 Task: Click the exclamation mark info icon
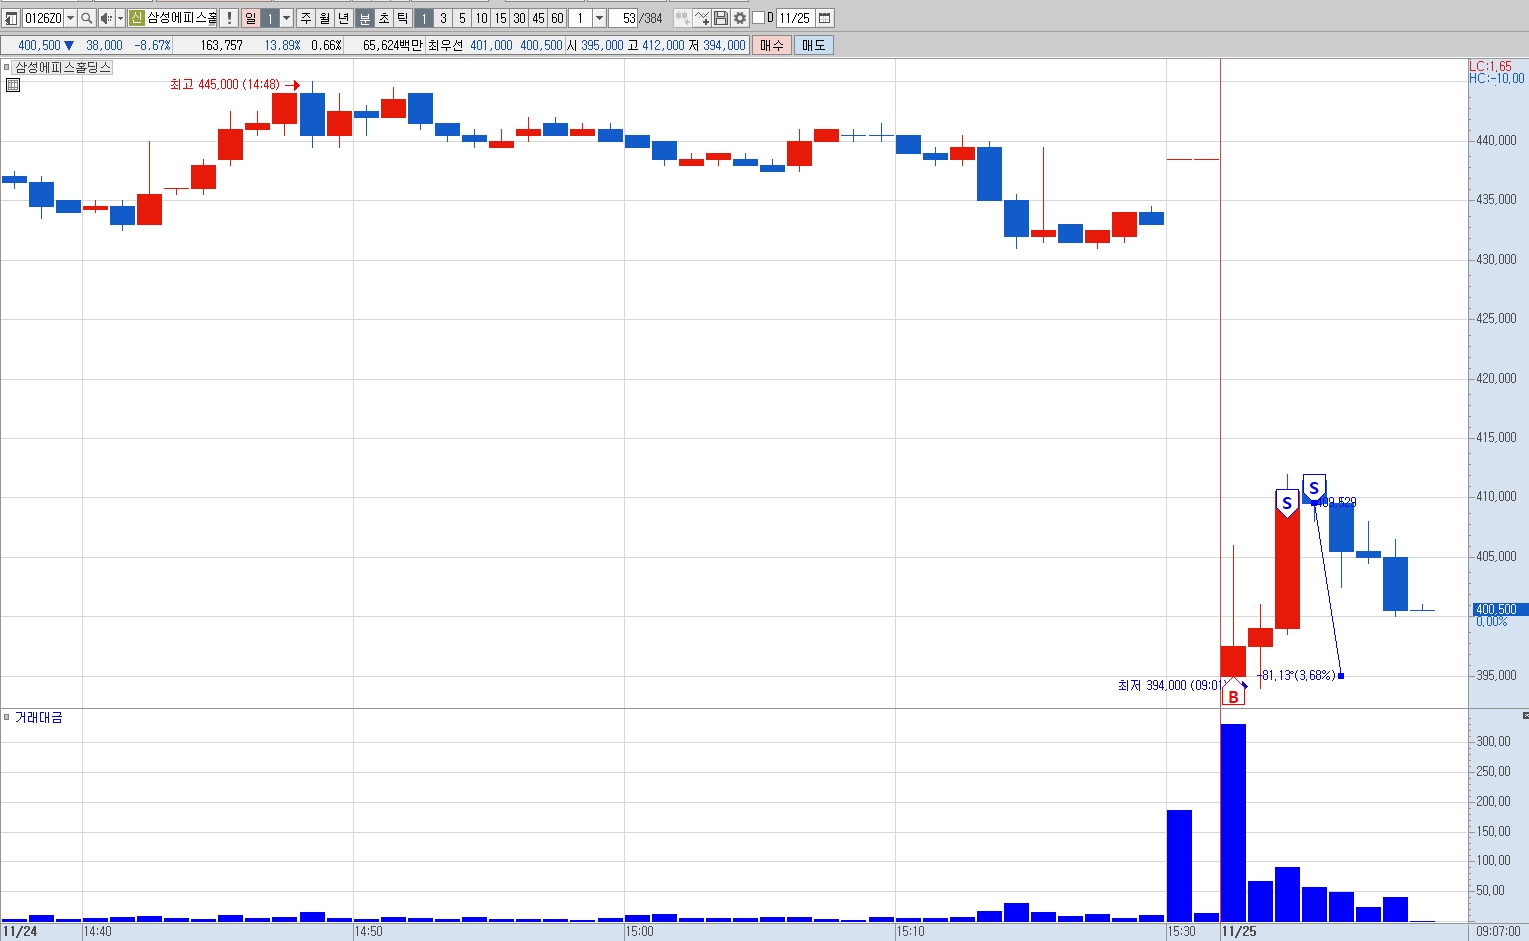tap(229, 18)
